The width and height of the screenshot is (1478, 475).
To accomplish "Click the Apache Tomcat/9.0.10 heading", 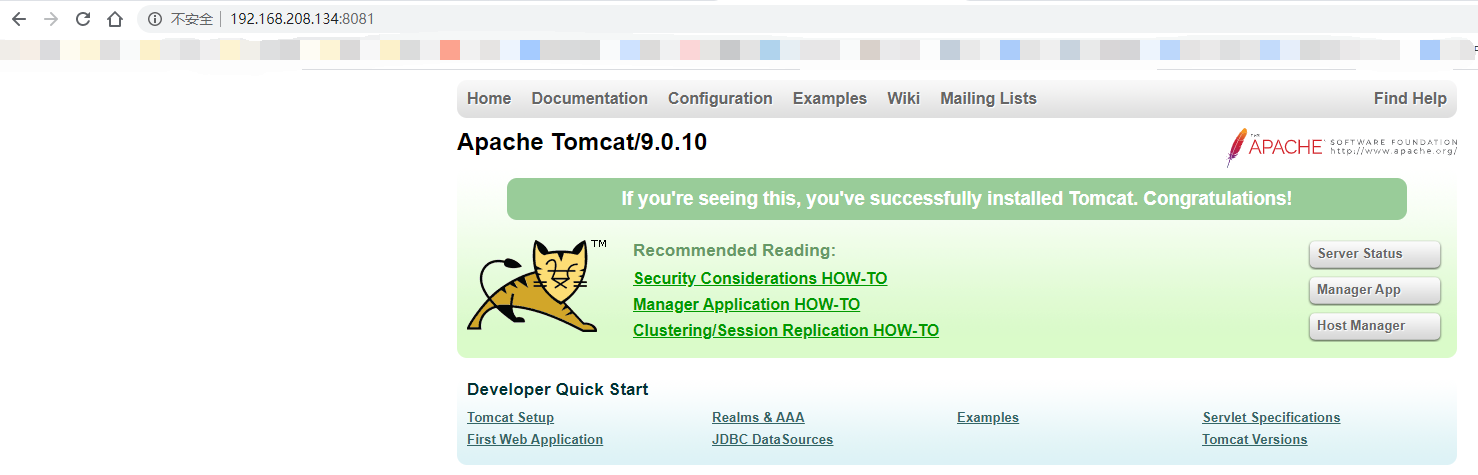I will click(582, 142).
